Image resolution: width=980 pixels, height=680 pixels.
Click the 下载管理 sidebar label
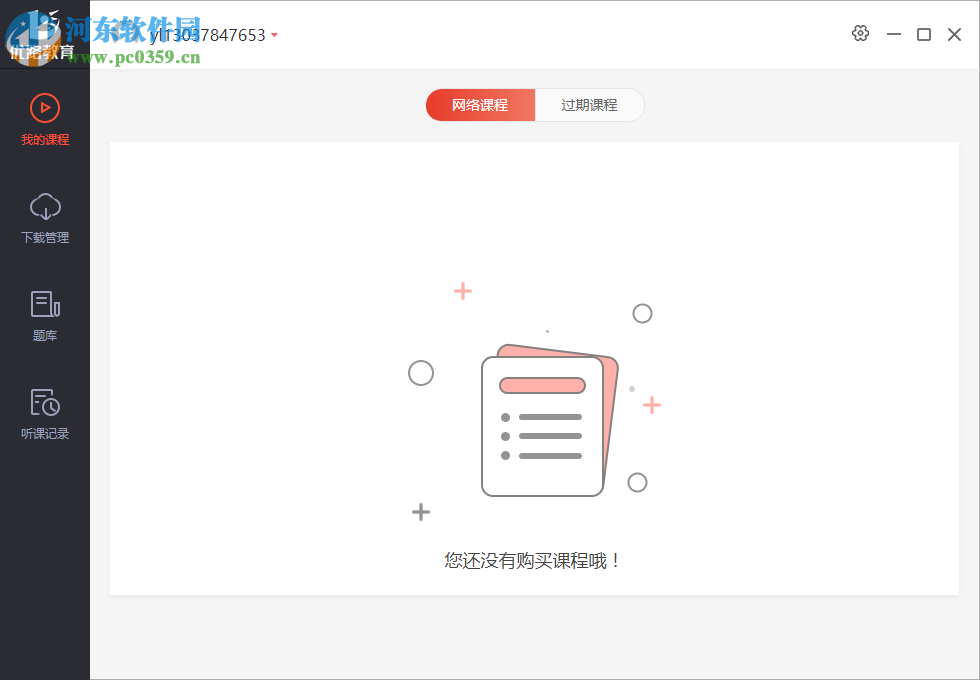click(x=44, y=237)
